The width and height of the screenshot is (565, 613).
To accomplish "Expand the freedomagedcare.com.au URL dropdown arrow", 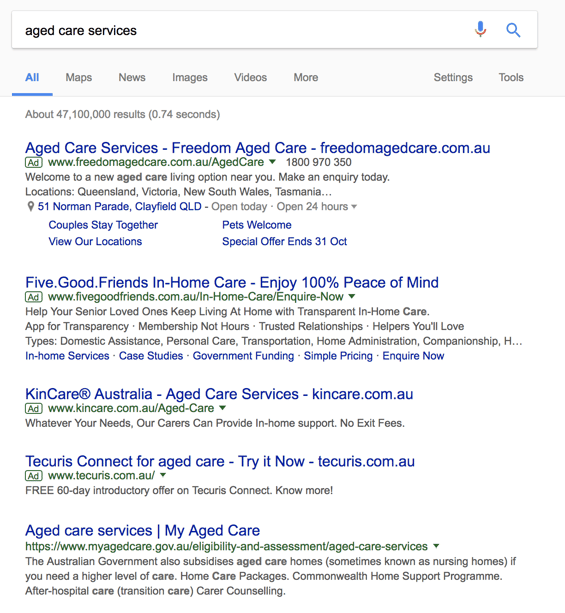I will 273,162.
